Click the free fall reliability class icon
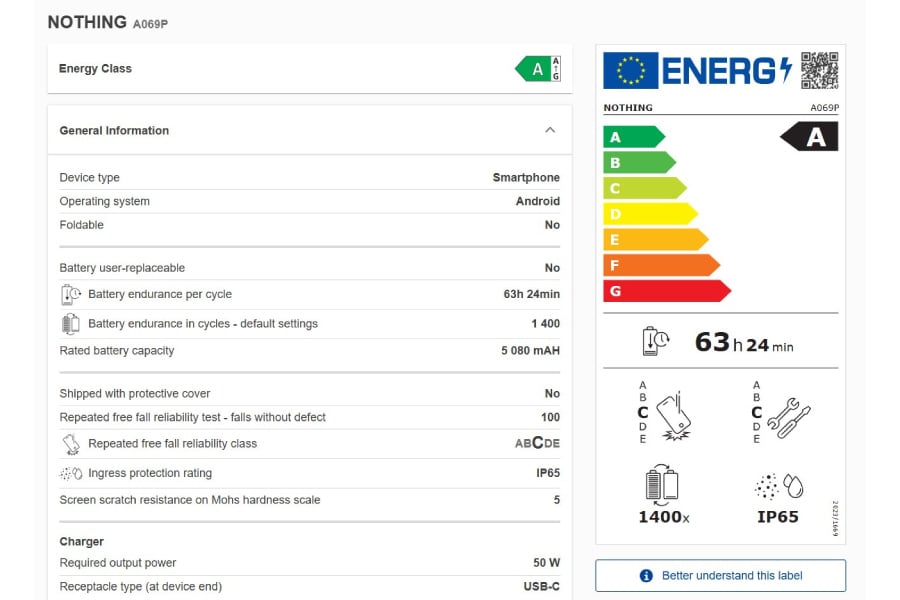The image size is (900, 600). [x=71, y=444]
